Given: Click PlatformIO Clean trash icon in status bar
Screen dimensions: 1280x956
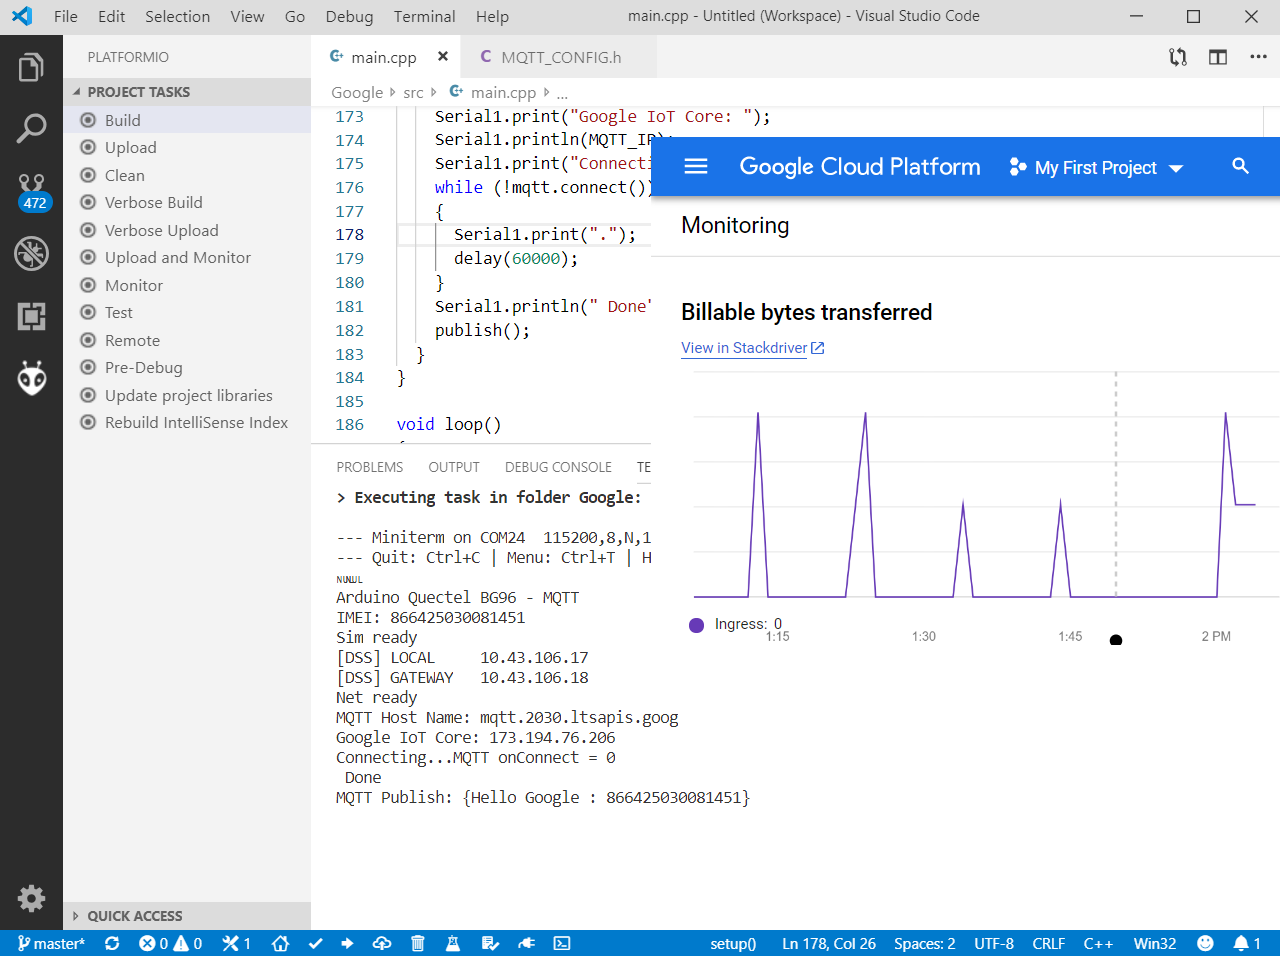Looking at the screenshot, I should click(418, 943).
